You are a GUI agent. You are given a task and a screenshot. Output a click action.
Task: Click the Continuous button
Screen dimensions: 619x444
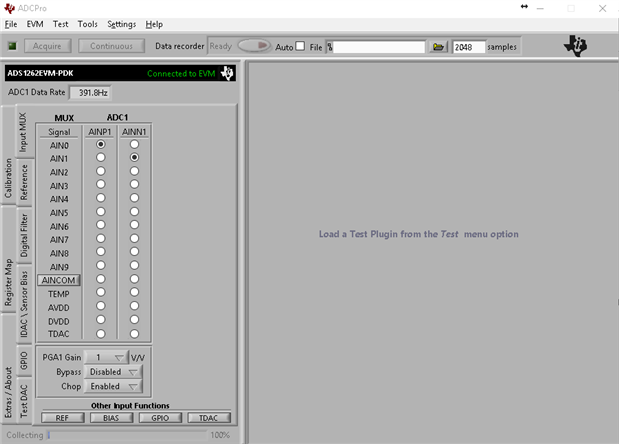[x=111, y=46]
